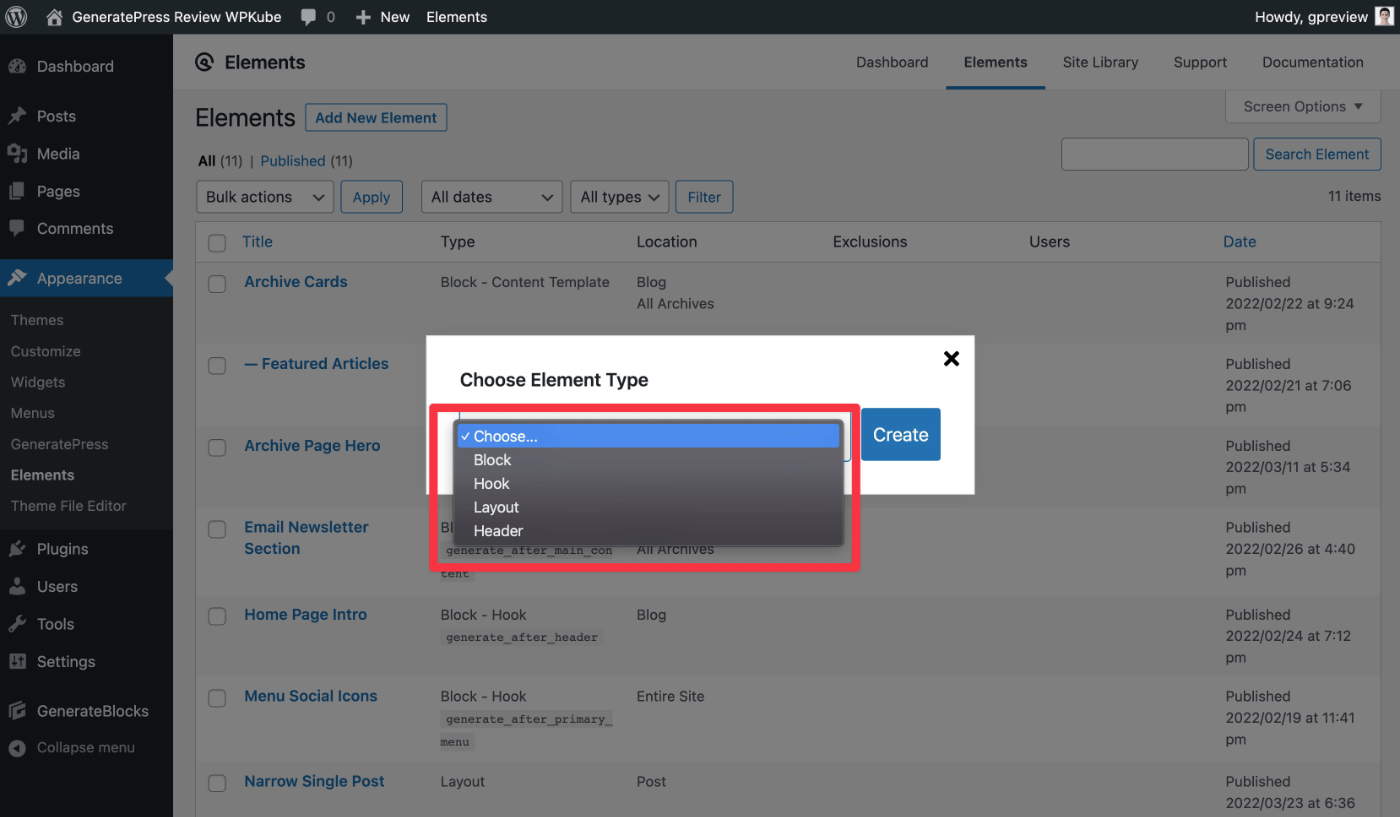
Task: Expand Screen Options panel
Action: pos(1303,106)
